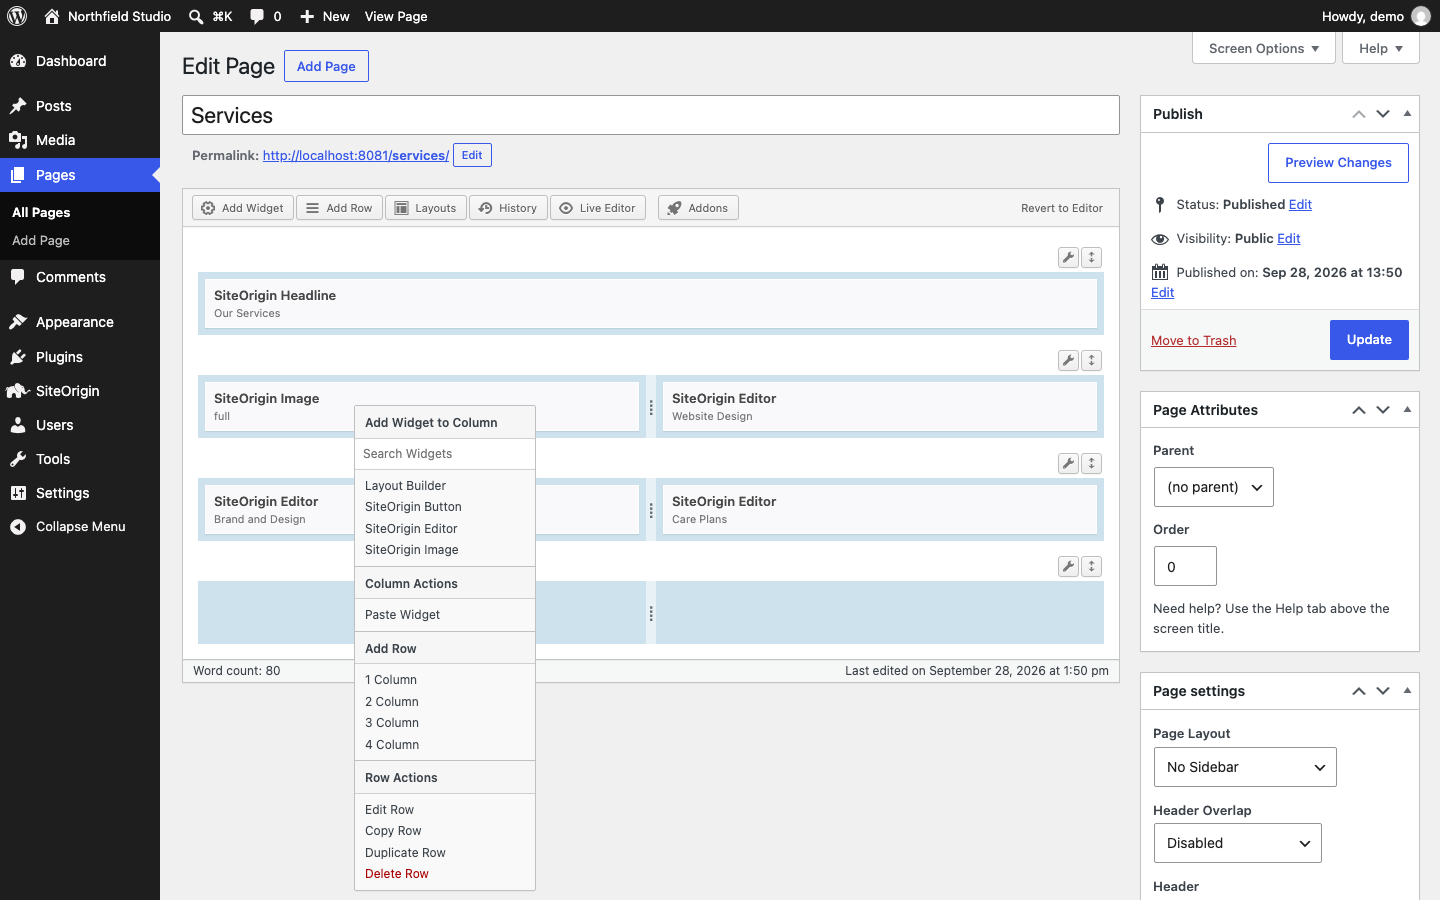Choose Delete Row from the context menu
This screenshot has width=1440, height=900.
445,874
